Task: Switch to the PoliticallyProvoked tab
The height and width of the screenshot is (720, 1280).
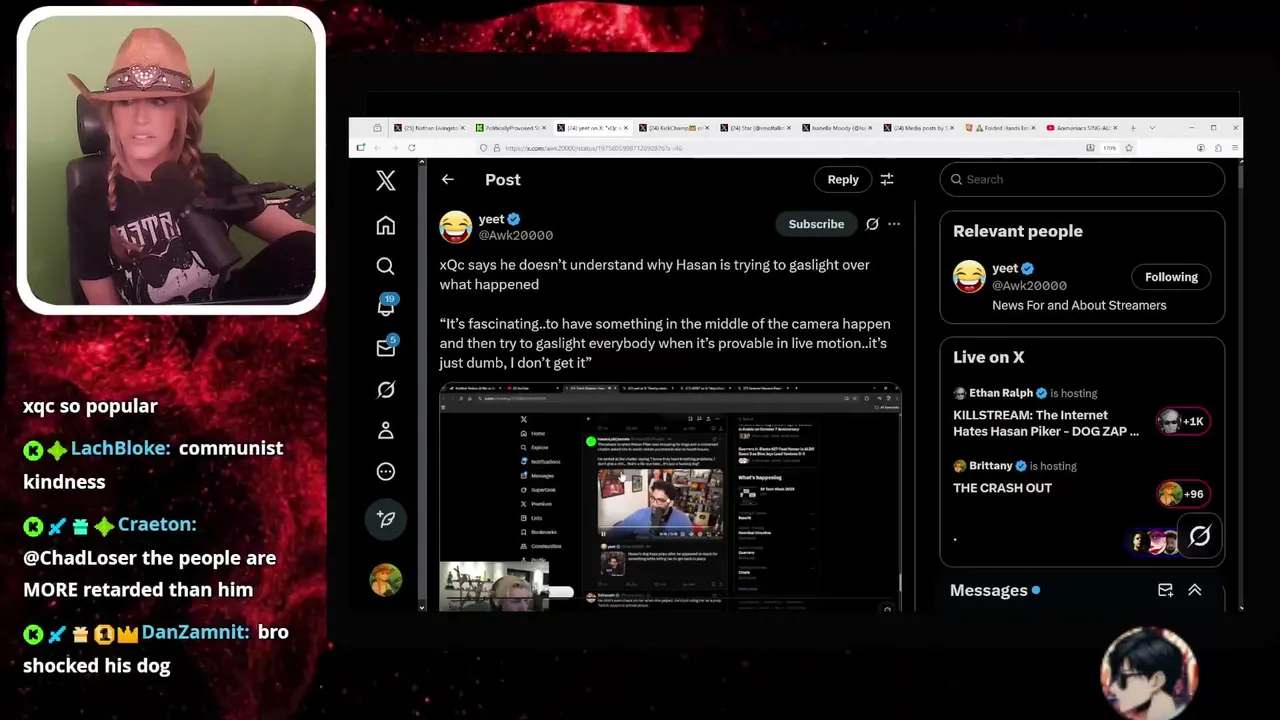Action: point(511,128)
